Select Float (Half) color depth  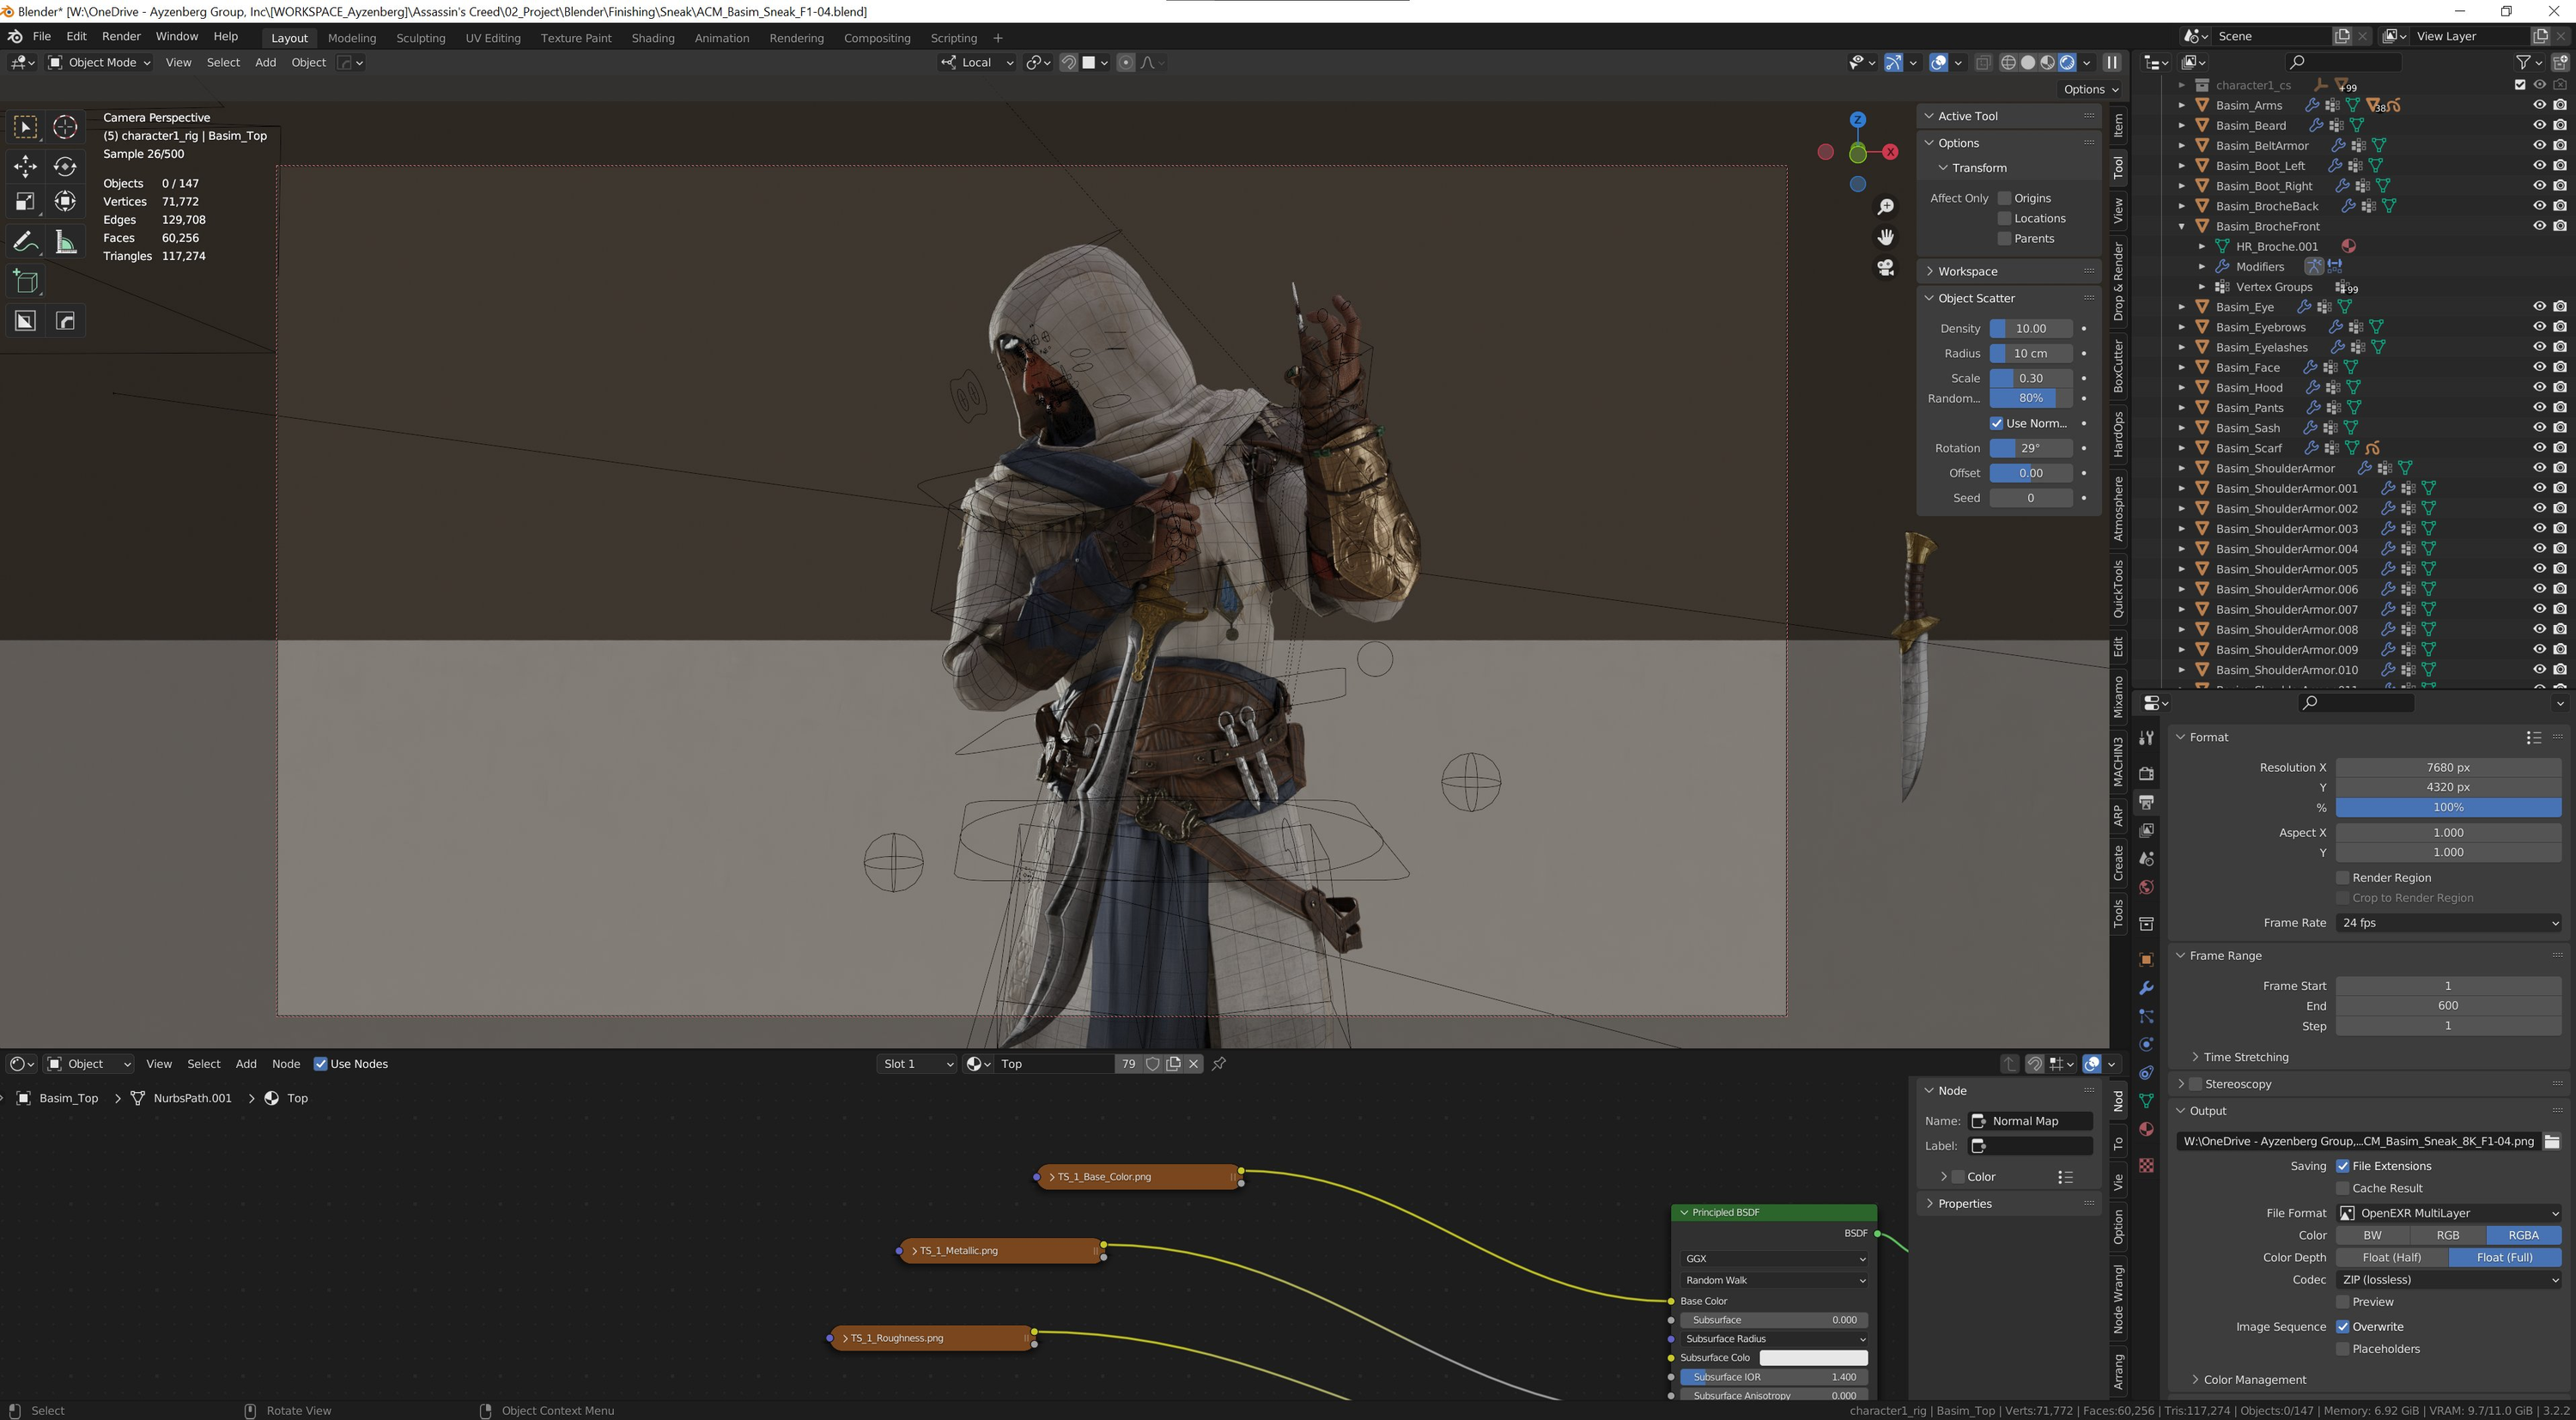(2391, 1257)
